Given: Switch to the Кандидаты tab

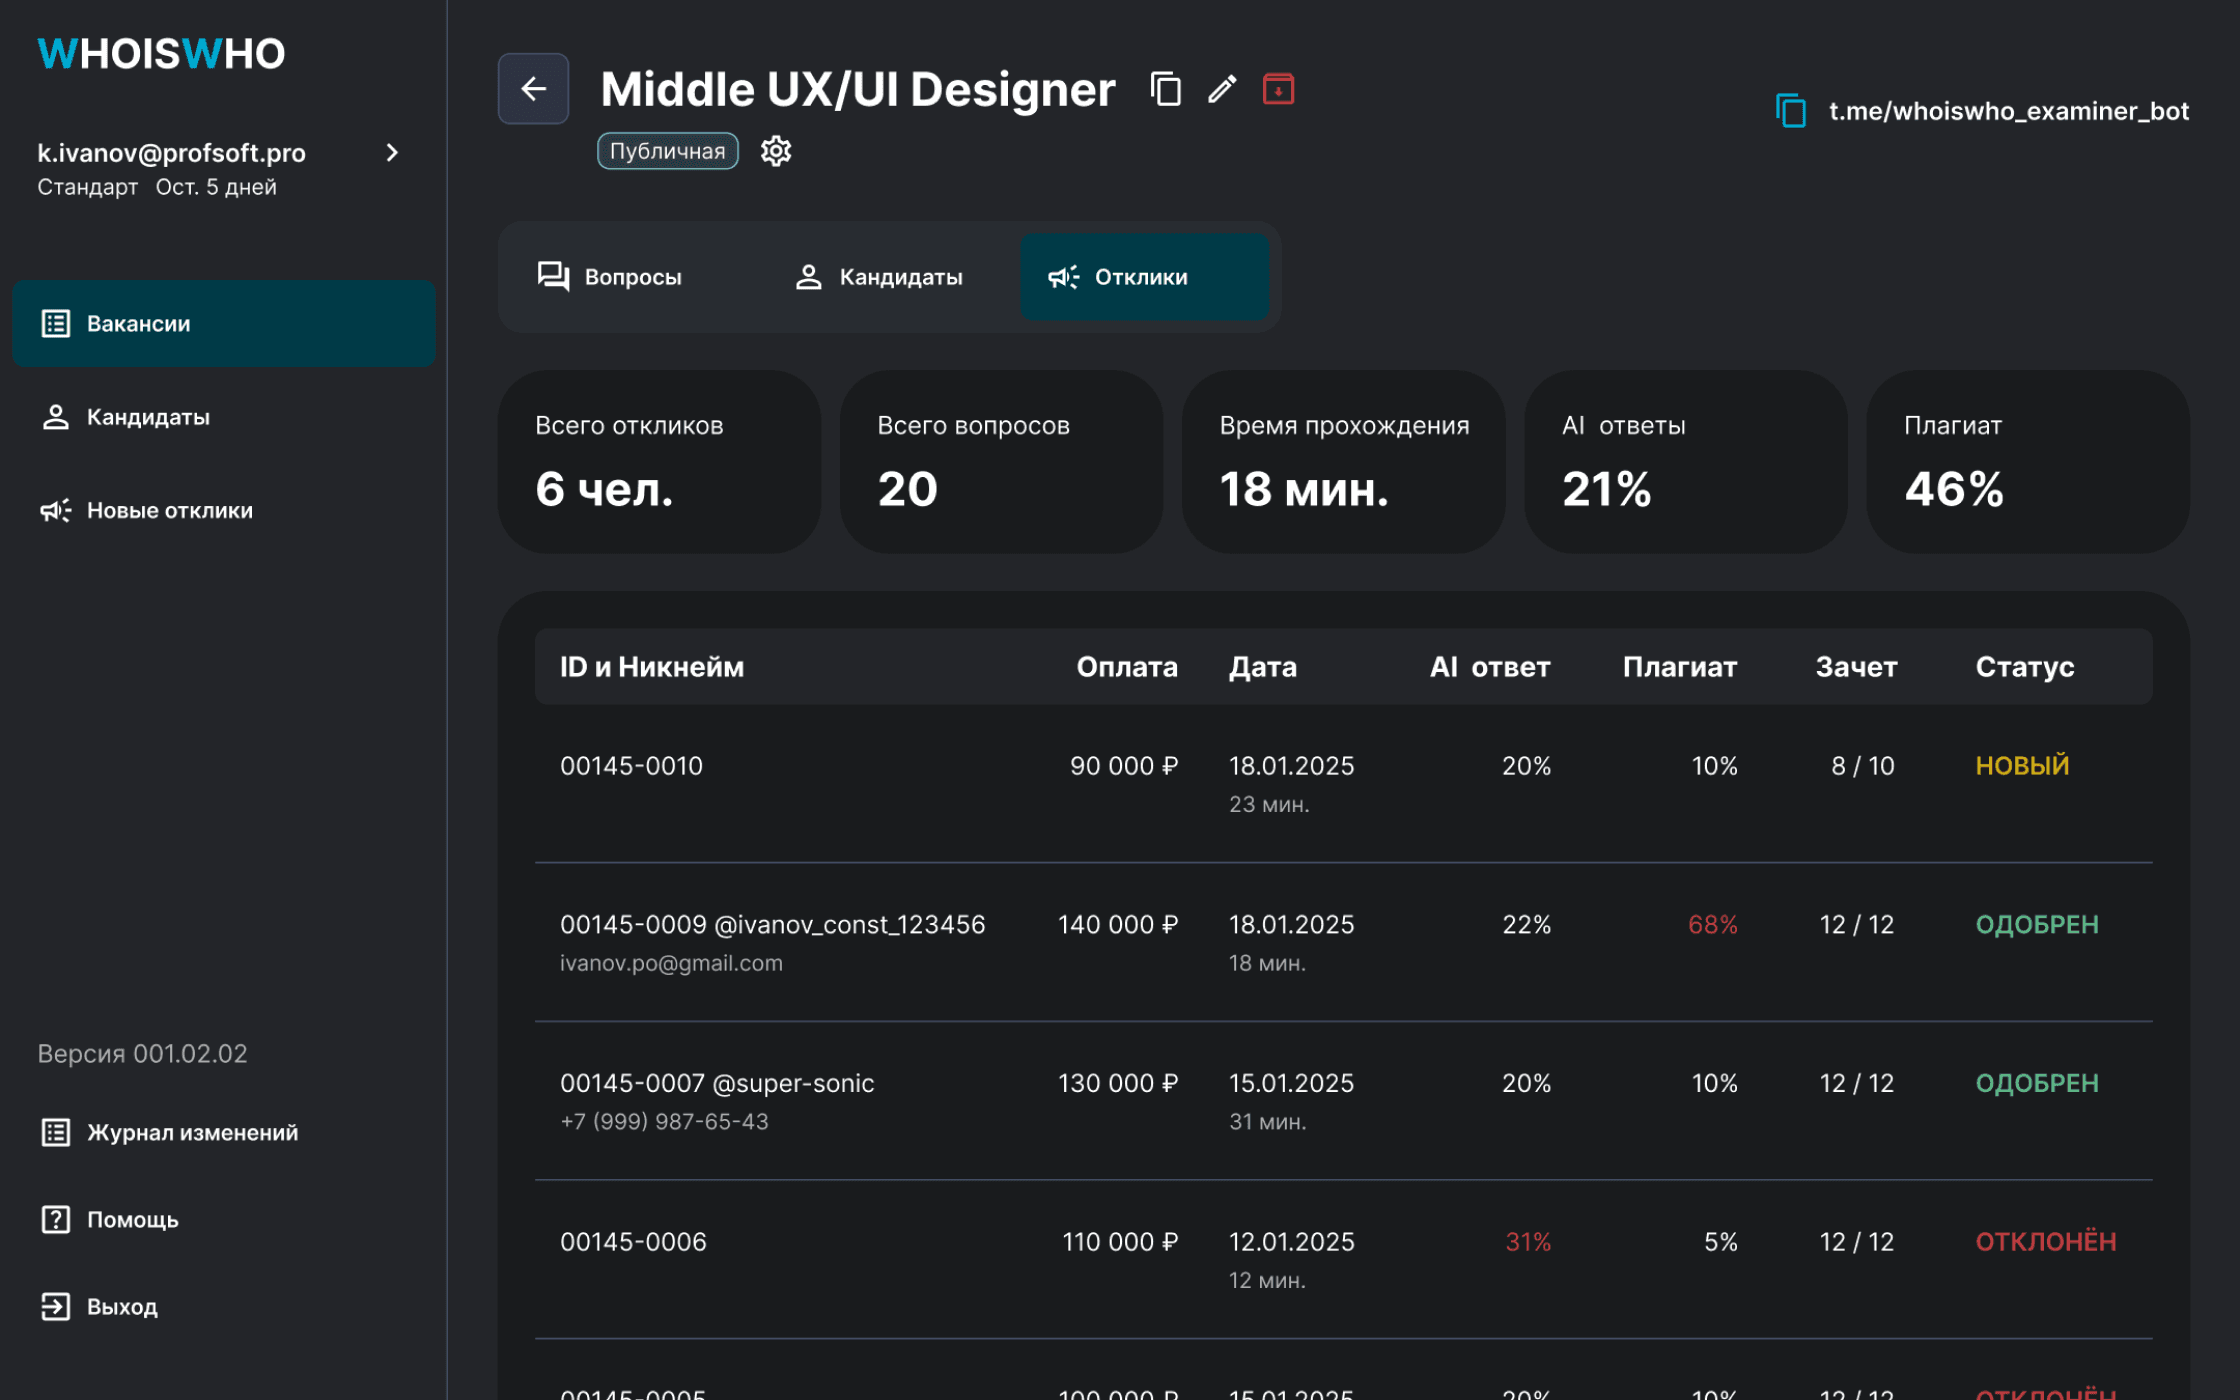Looking at the screenshot, I should [x=890, y=277].
